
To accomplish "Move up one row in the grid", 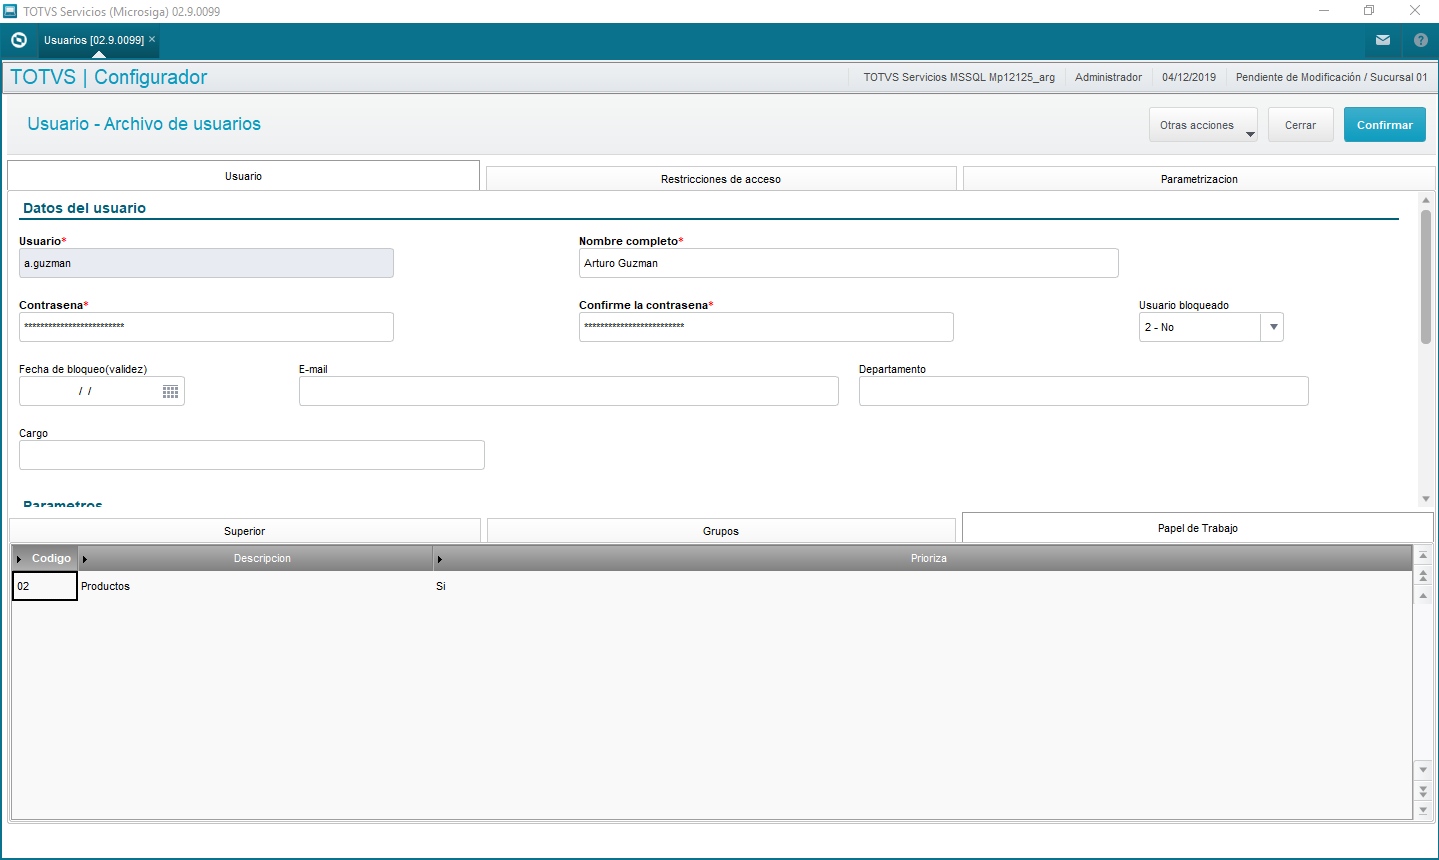I will 1423,595.
